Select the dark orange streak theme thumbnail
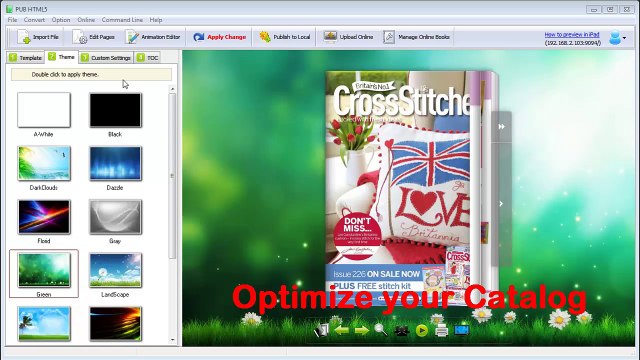640x360 pixels. tap(116, 323)
